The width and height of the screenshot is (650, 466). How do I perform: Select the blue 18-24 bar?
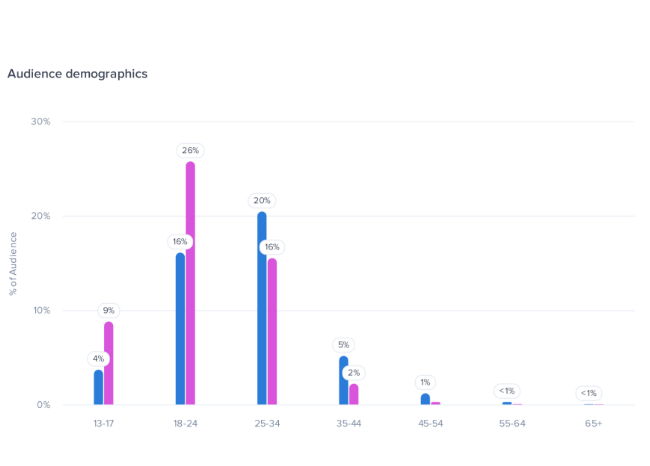point(181,329)
